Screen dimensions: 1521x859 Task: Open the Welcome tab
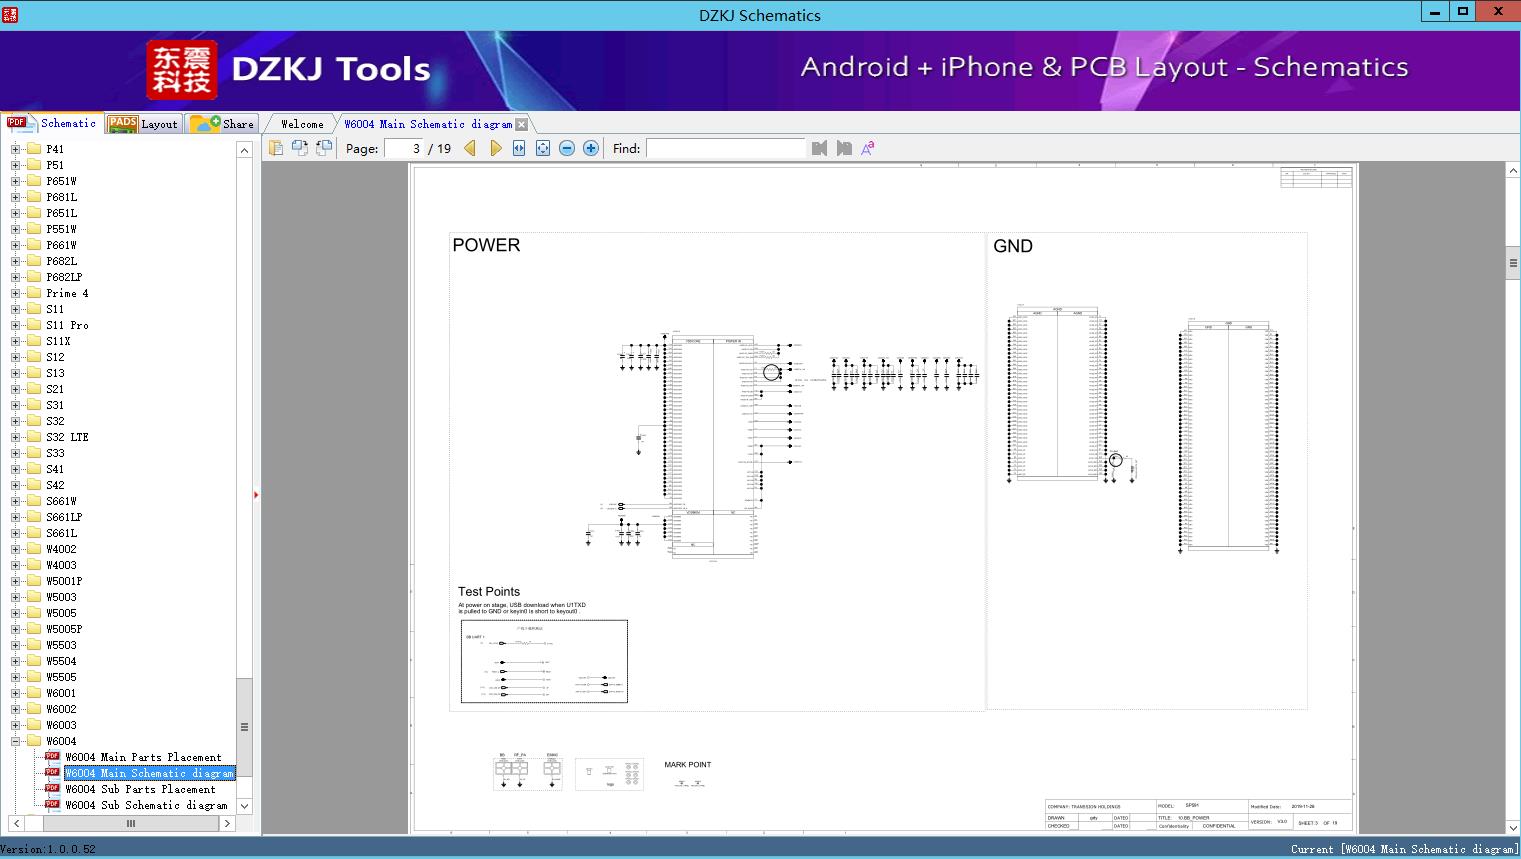tap(302, 124)
